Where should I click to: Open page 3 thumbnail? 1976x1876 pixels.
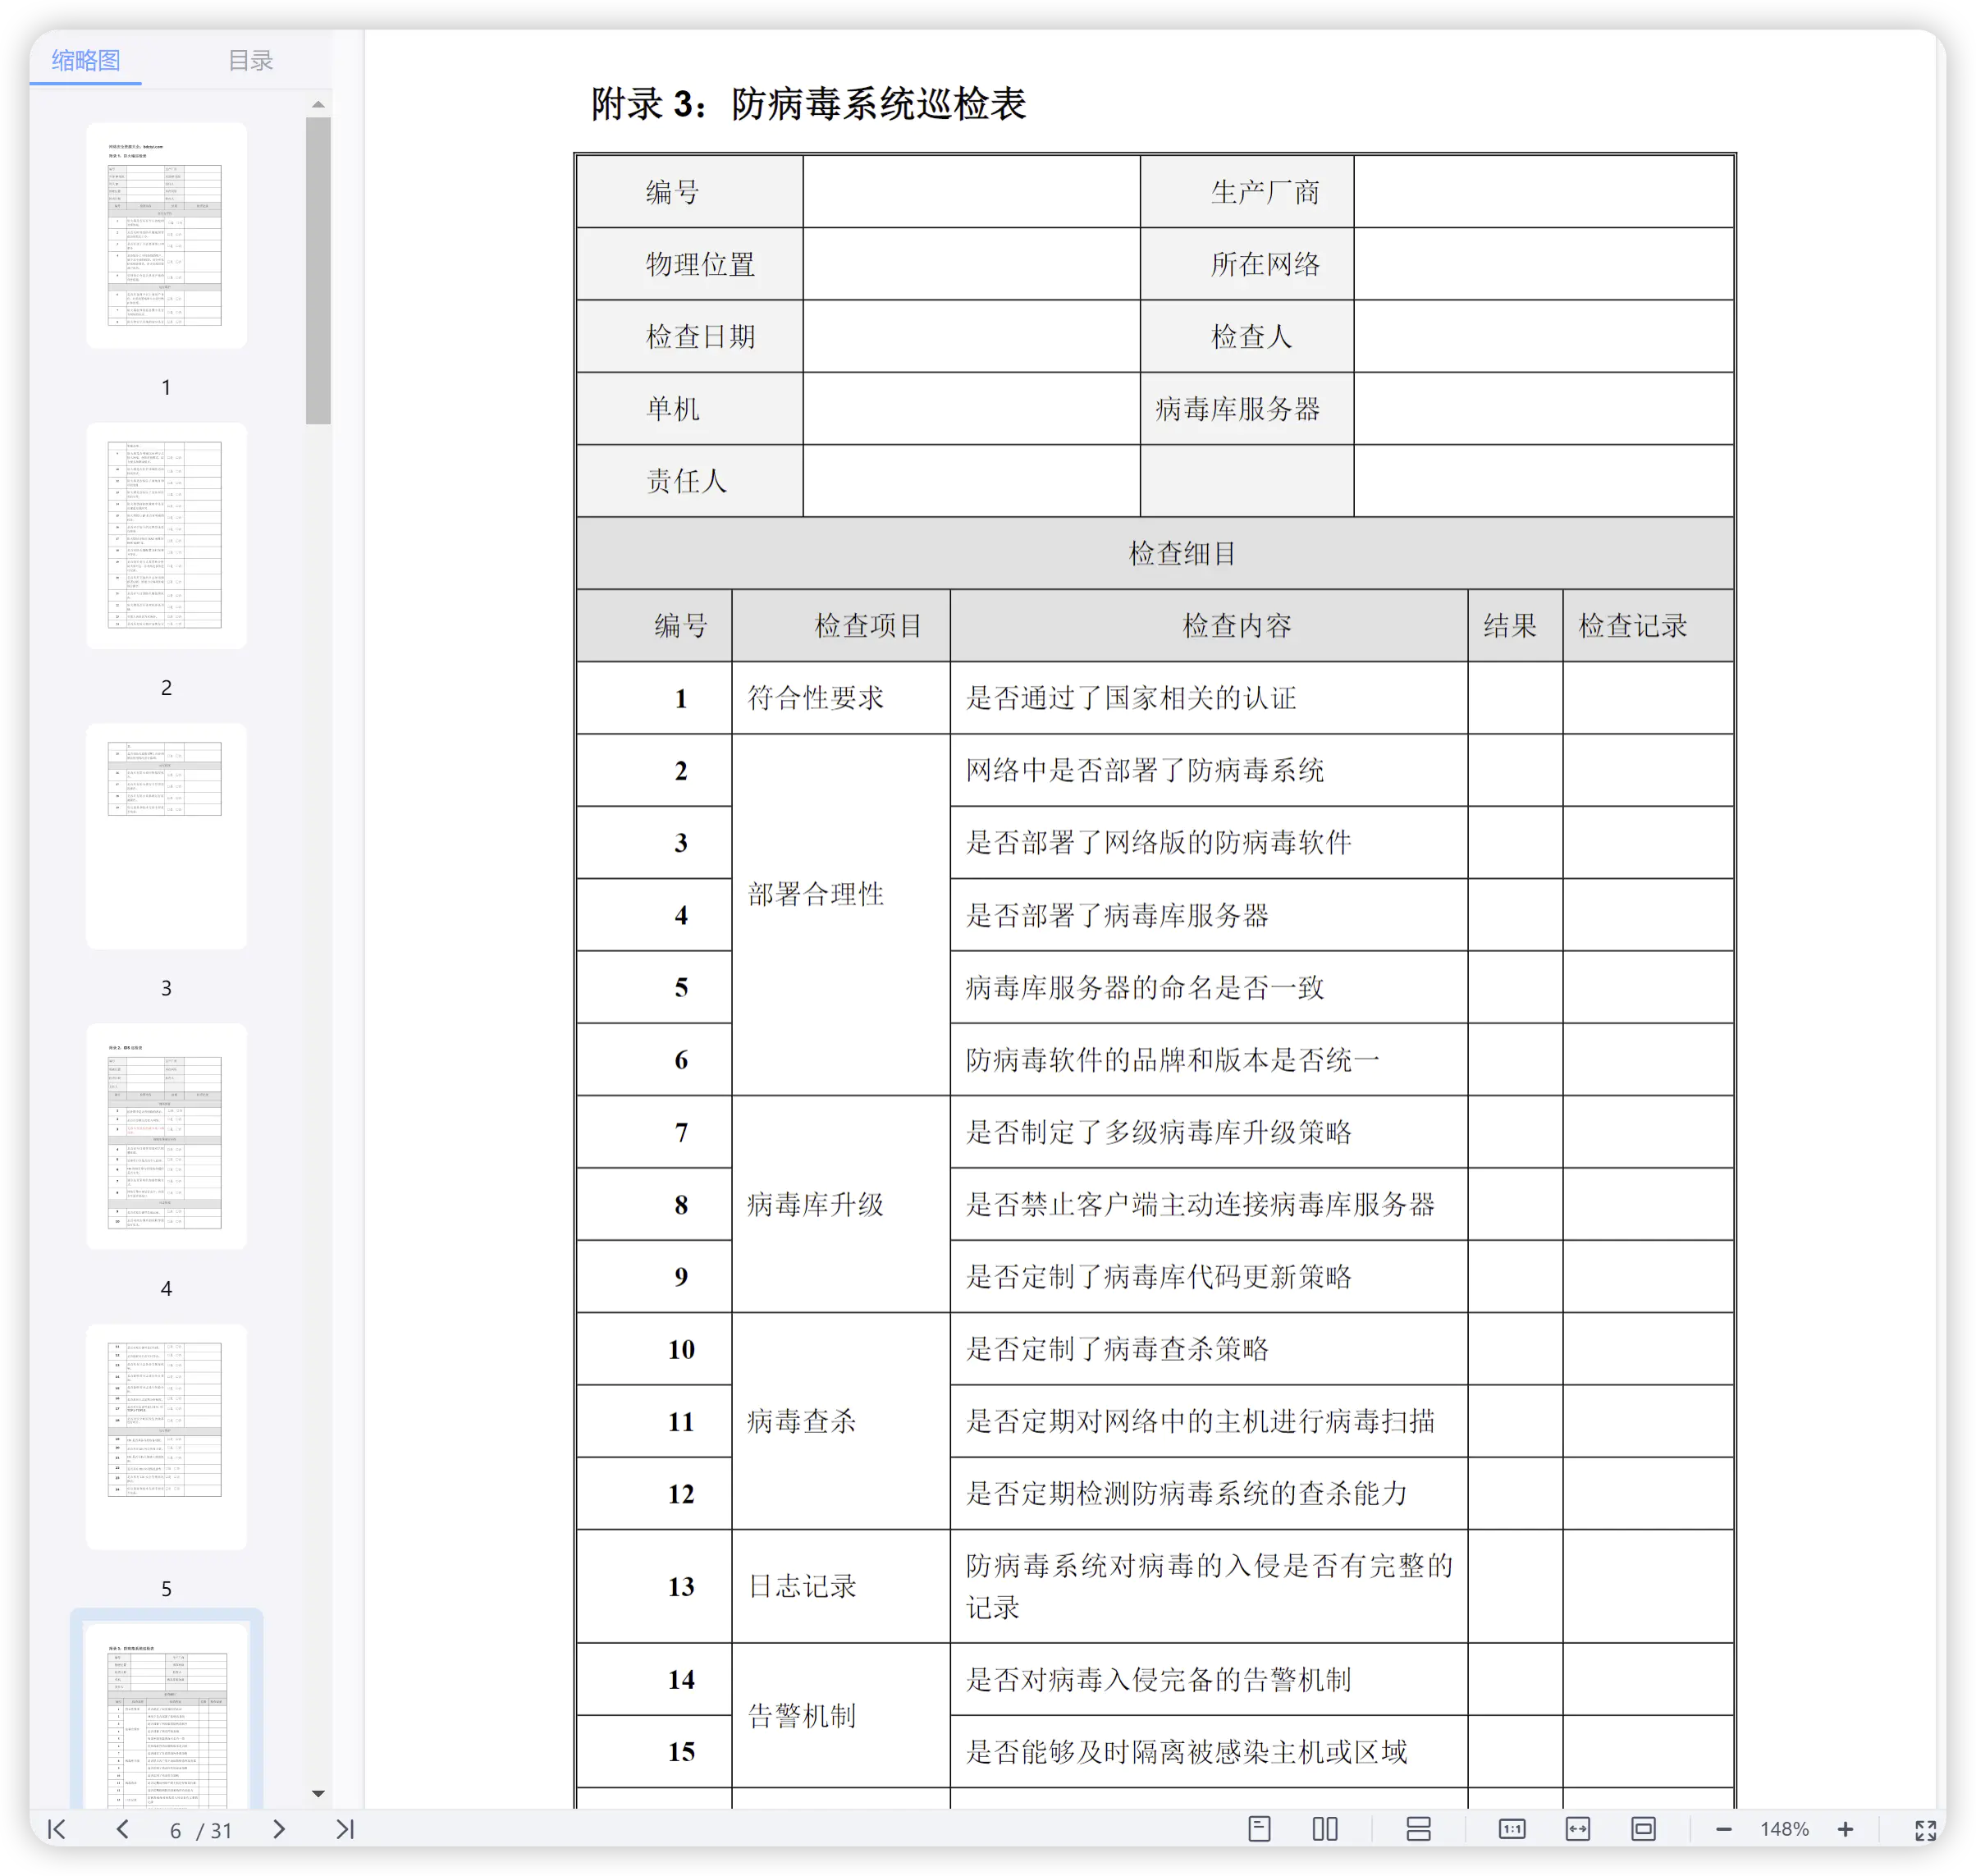166,836
